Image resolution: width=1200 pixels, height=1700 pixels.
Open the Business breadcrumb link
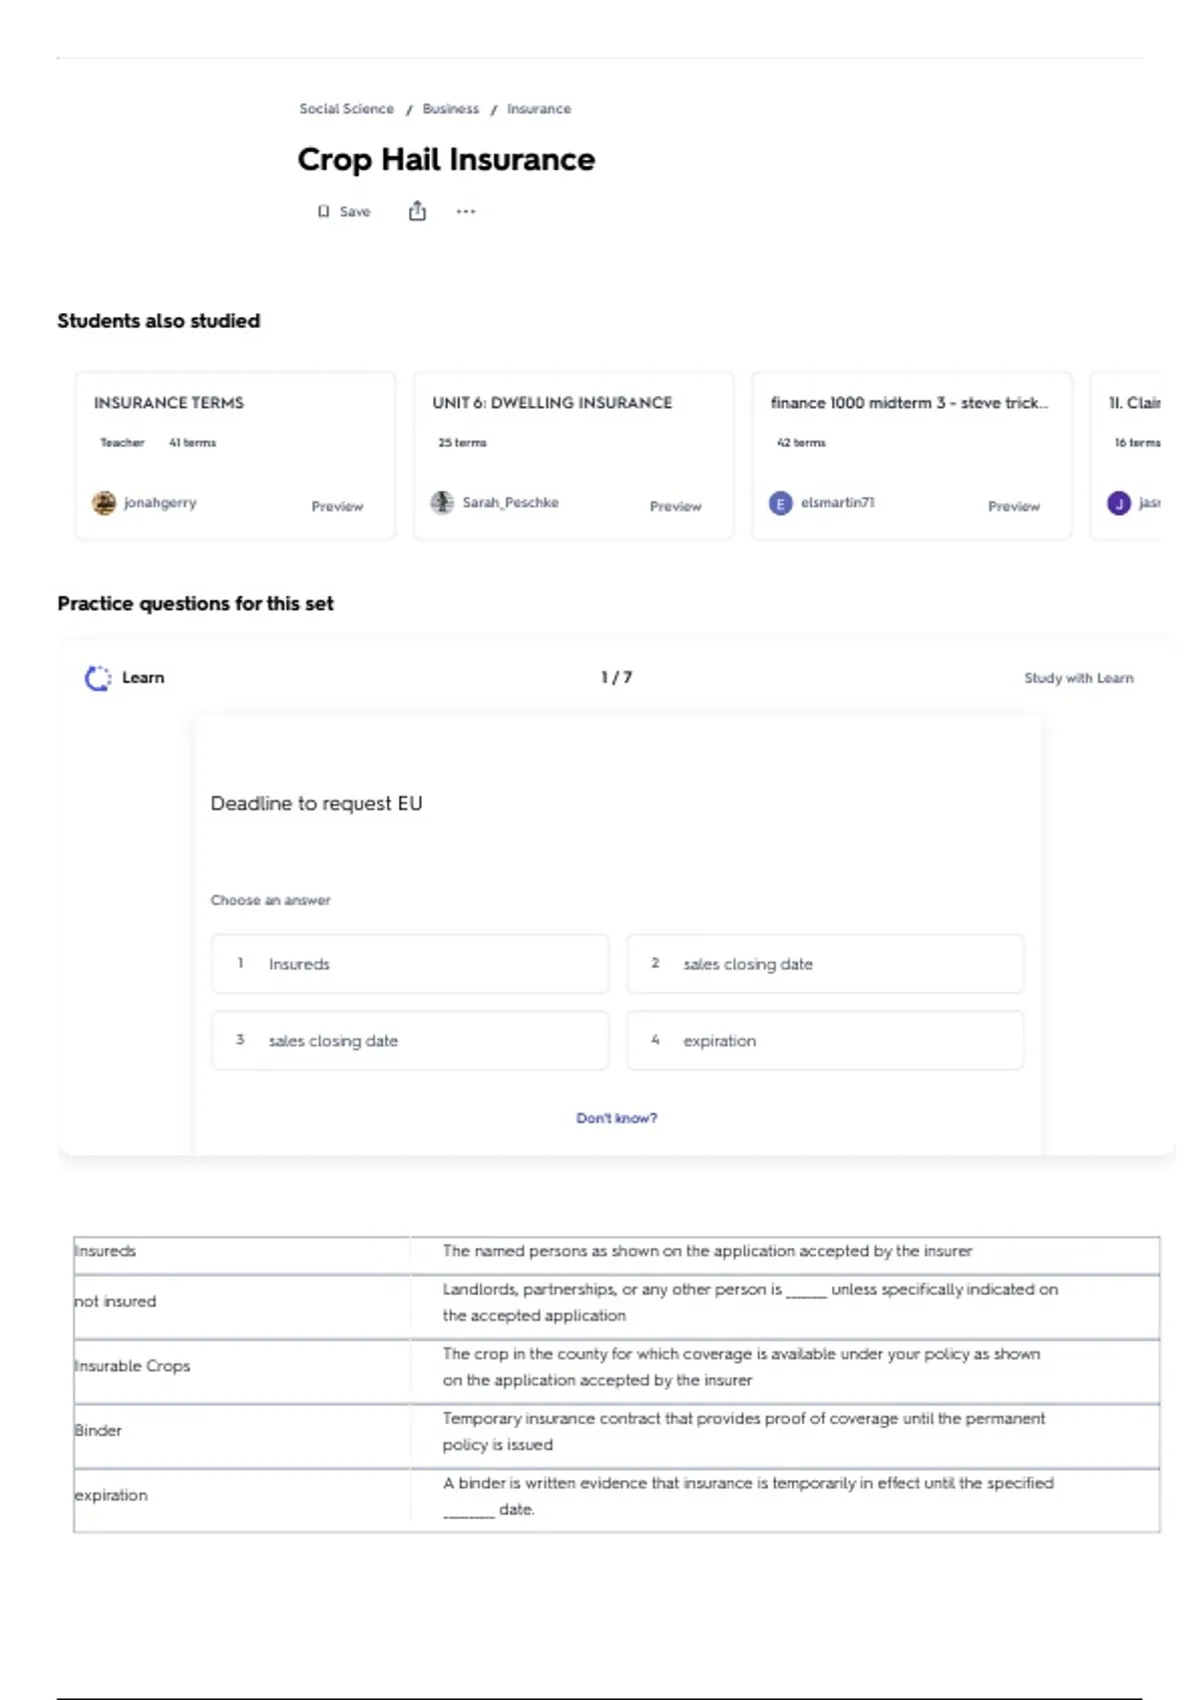pyautogui.click(x=451, y=109)
